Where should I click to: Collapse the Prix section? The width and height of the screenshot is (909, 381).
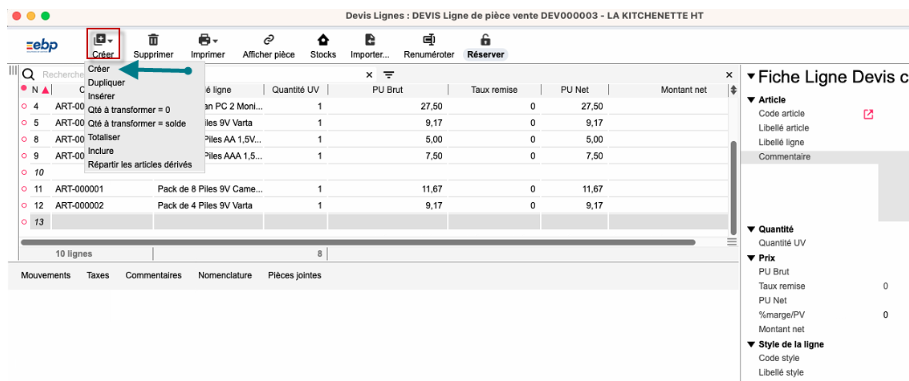click(751, 258)
